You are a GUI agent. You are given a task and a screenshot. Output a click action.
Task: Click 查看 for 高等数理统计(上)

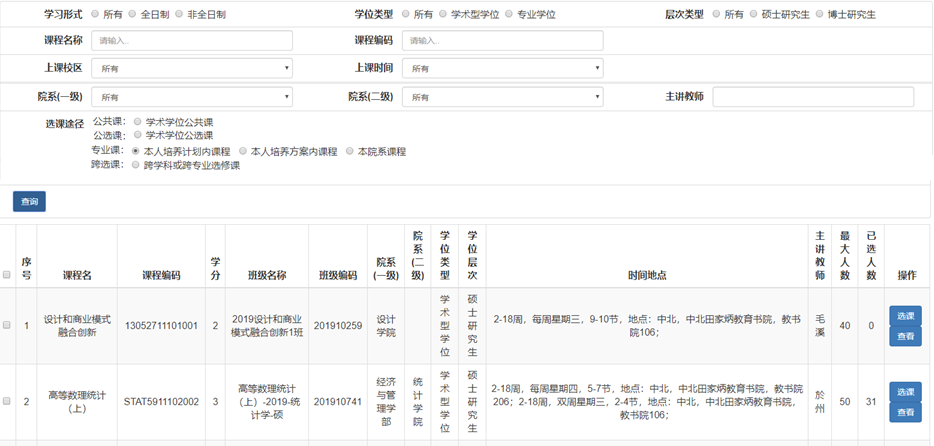point(905,412)
